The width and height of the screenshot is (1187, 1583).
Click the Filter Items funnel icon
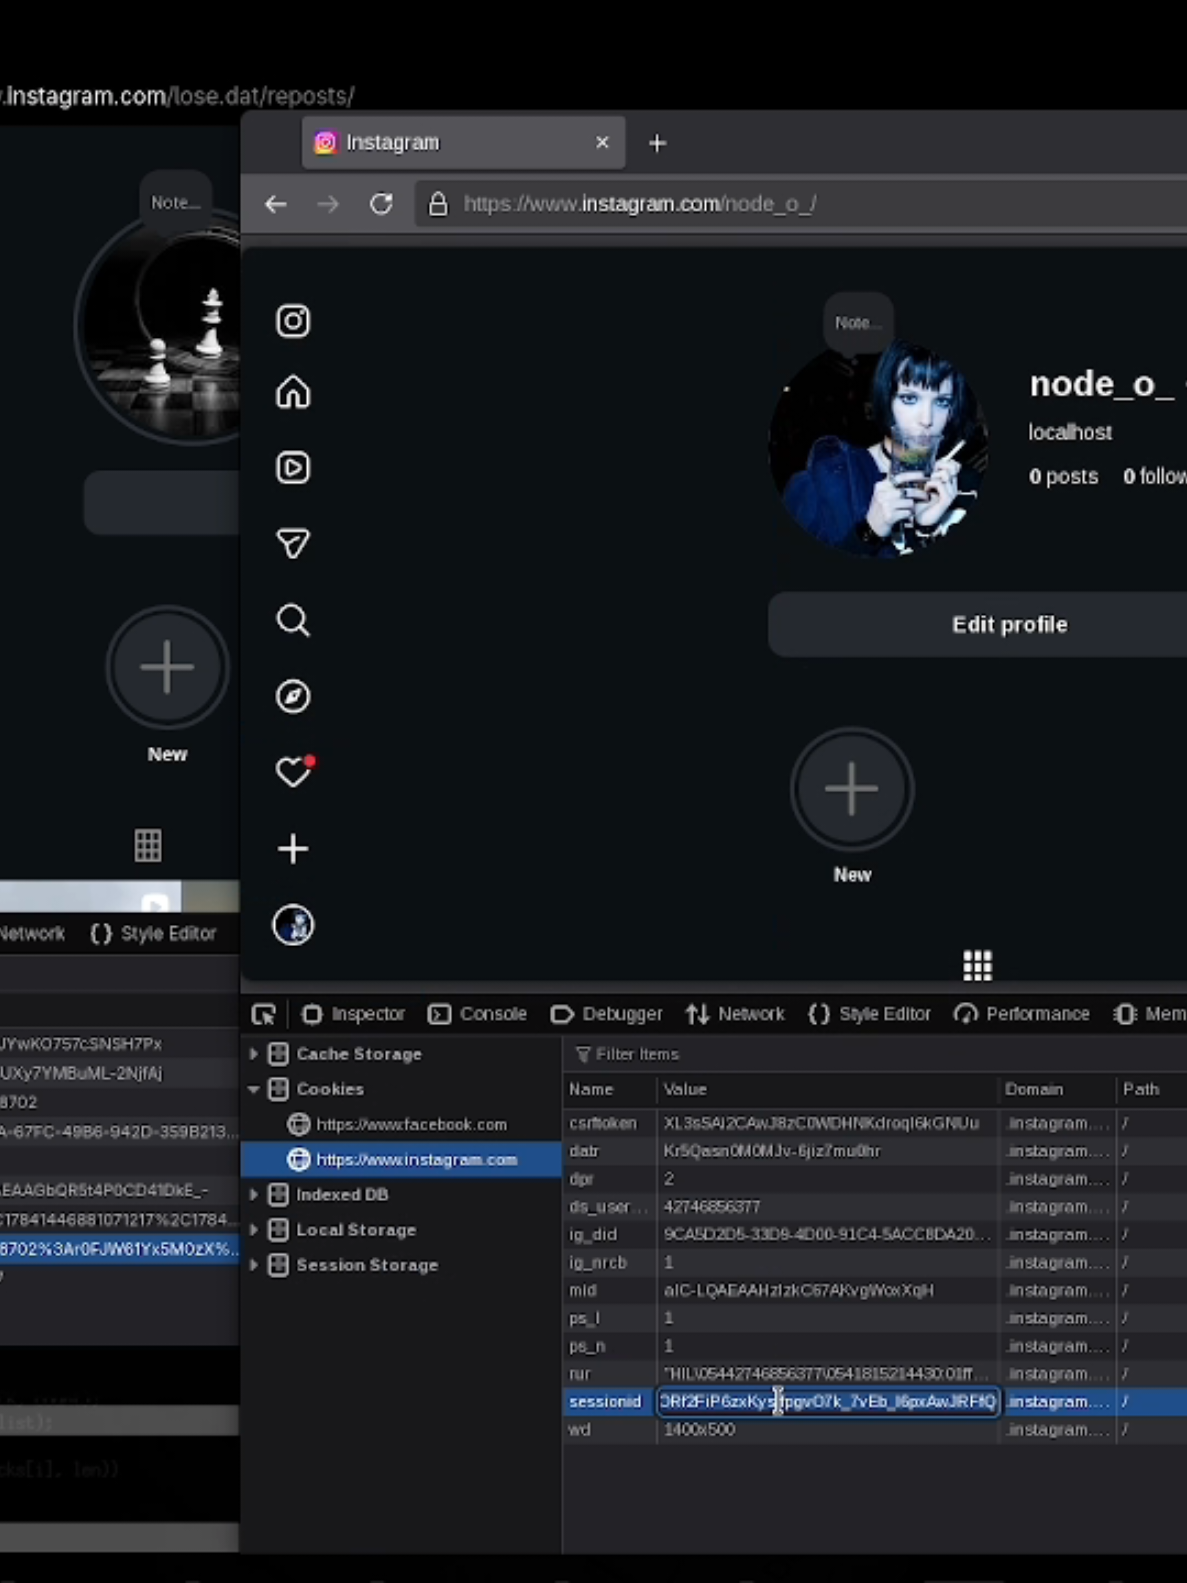(x=583, y=1054)
